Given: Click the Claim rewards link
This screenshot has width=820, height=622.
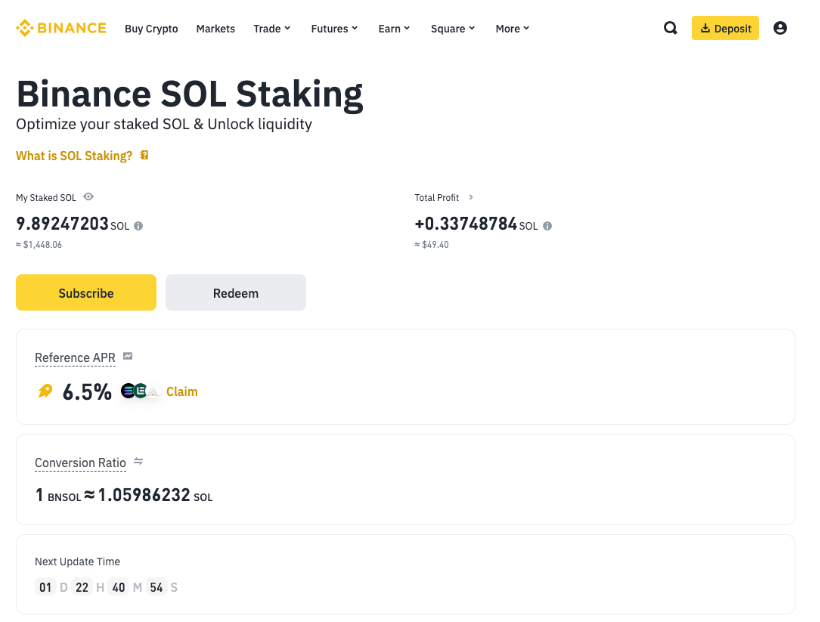Looking at the screenshot, I should [x=182, y=392].
